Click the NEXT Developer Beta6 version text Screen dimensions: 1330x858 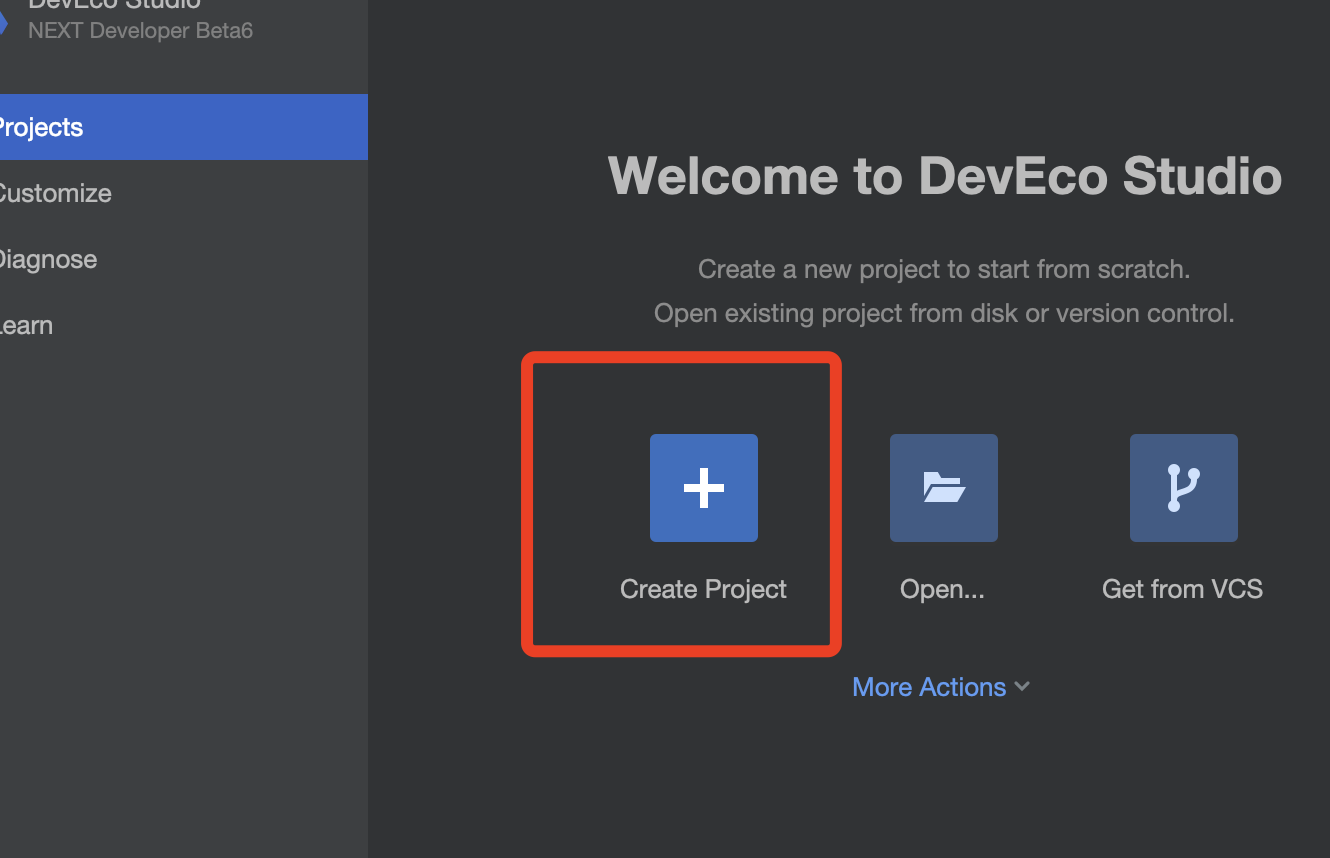140,31
